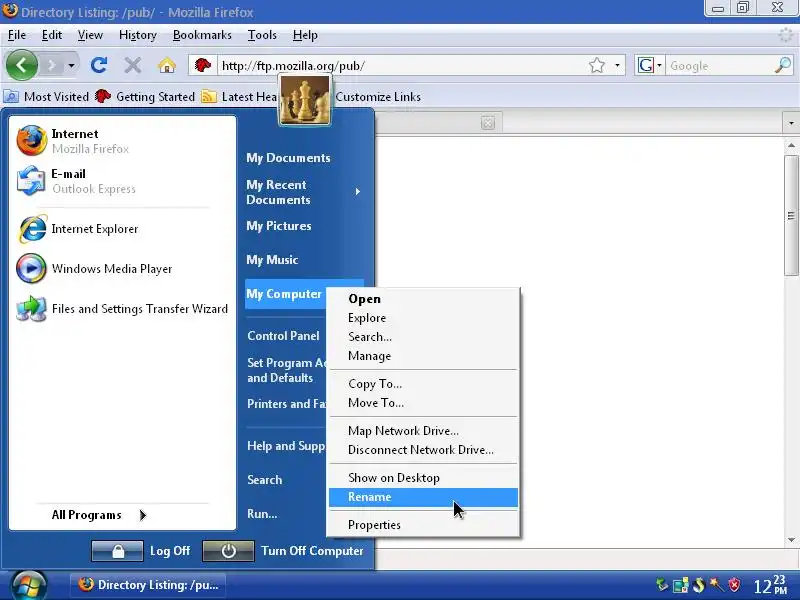This screenshot has width=800, height=600.
Task: Go to the Home page icon
Action: (167, 65)
